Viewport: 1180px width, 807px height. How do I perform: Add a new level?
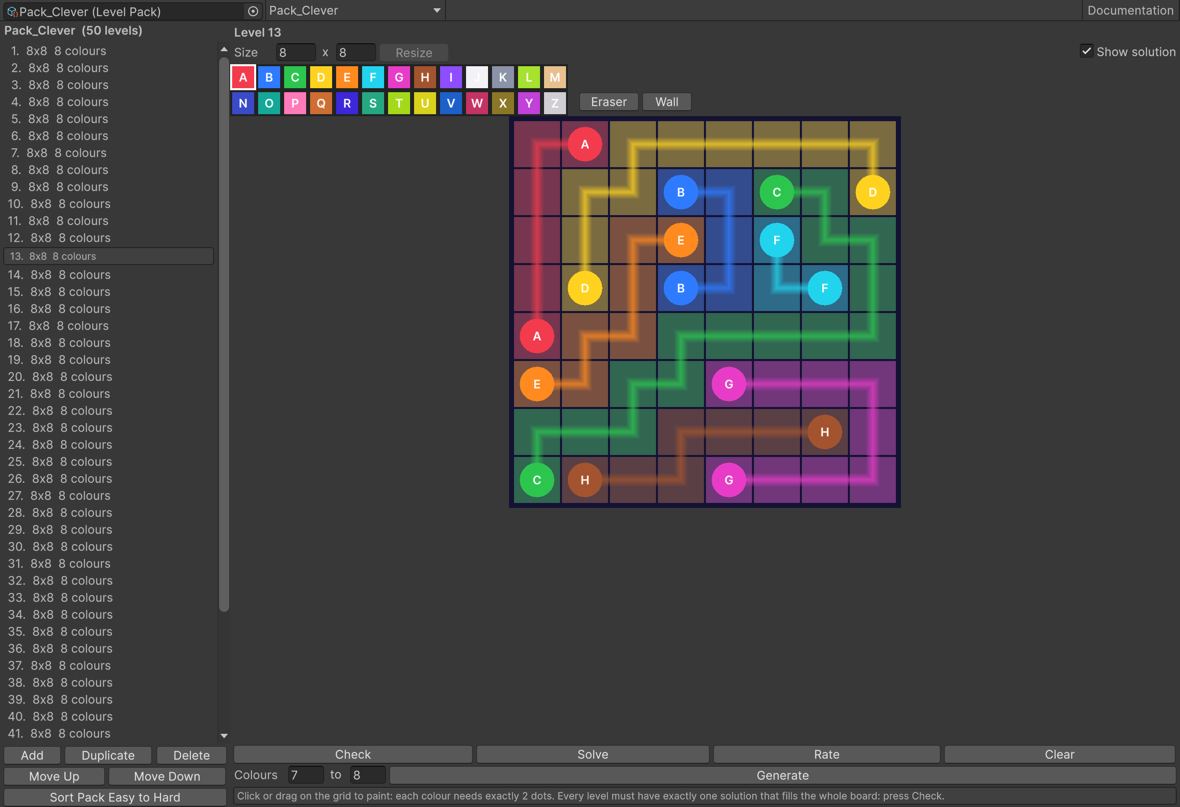click(32, 755)
